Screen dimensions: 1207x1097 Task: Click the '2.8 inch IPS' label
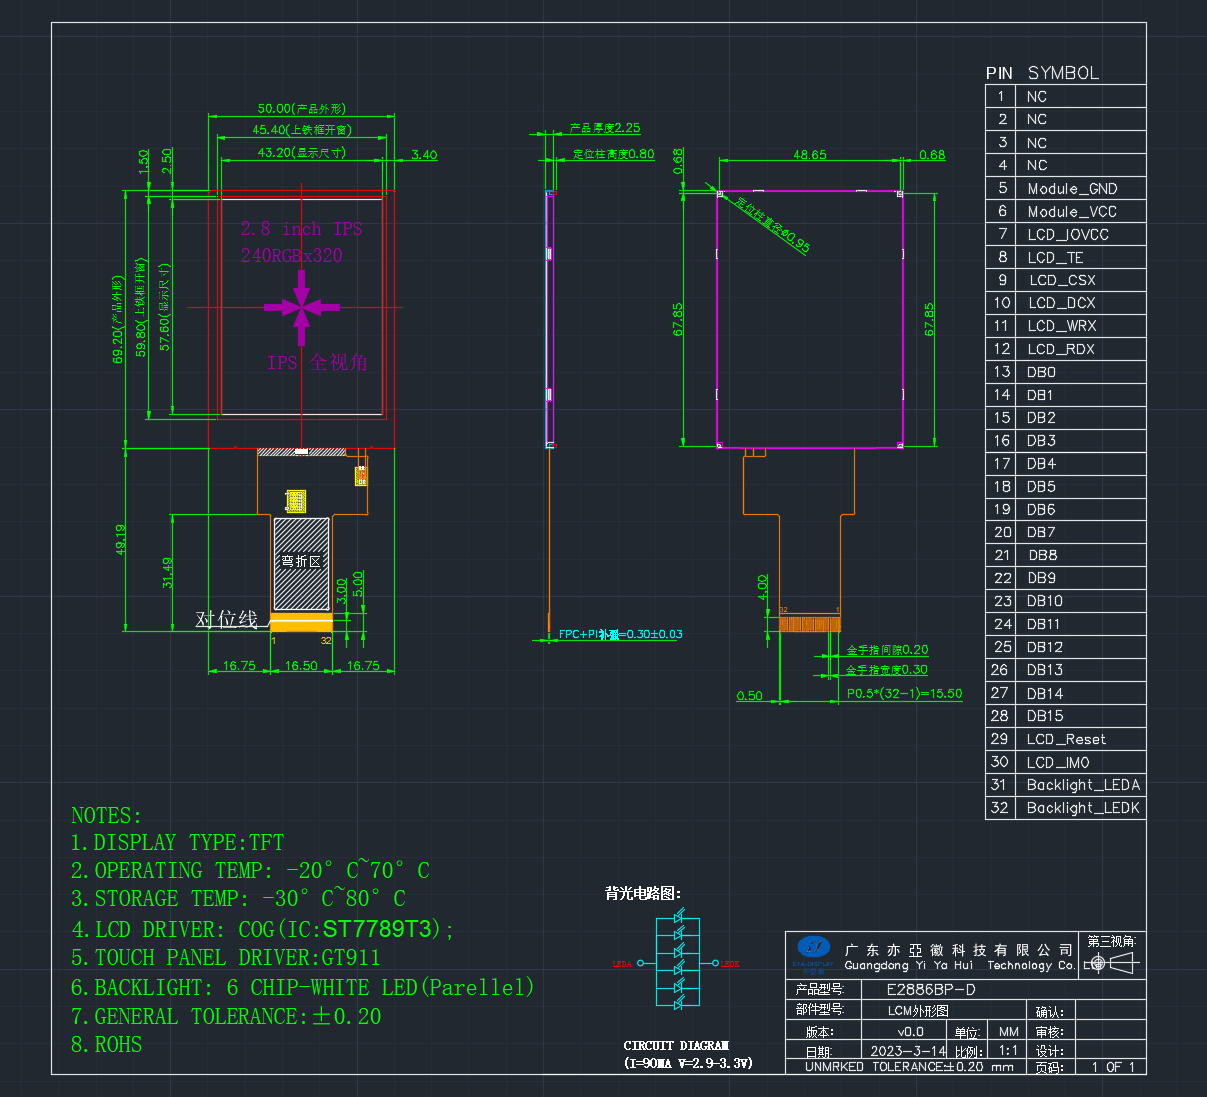(301, 229)
